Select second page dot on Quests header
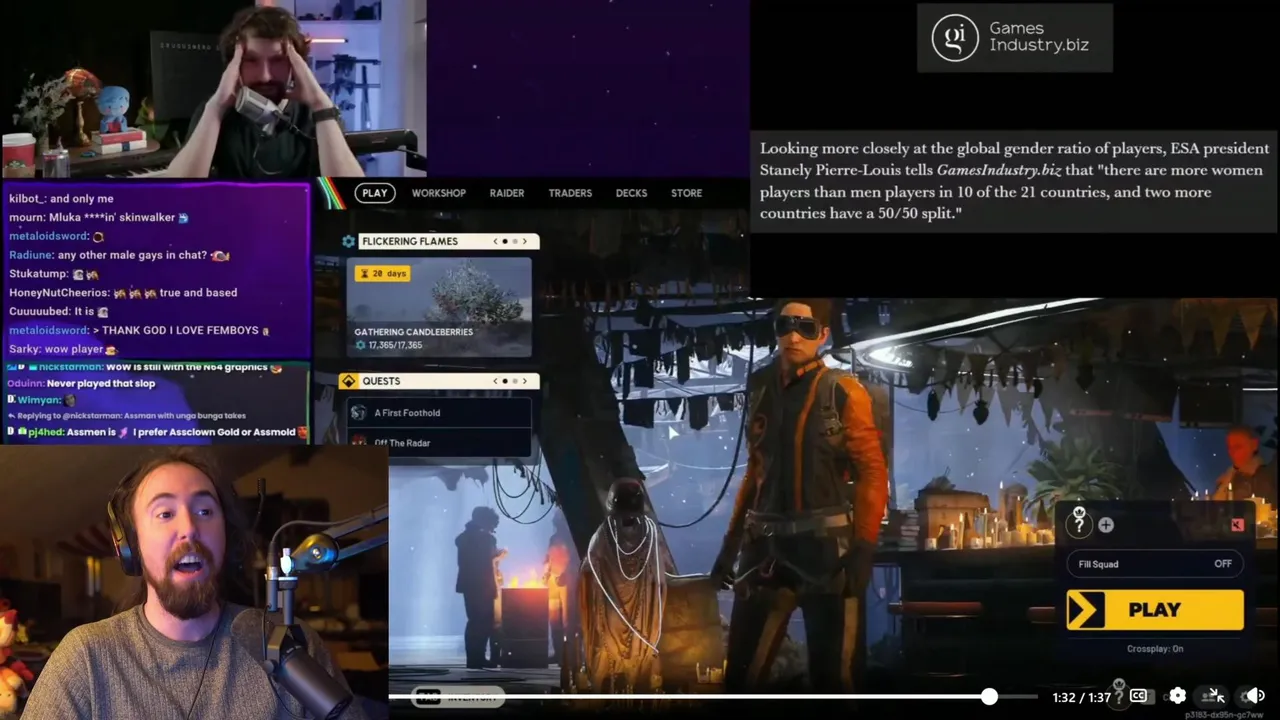 coord(515,381)
